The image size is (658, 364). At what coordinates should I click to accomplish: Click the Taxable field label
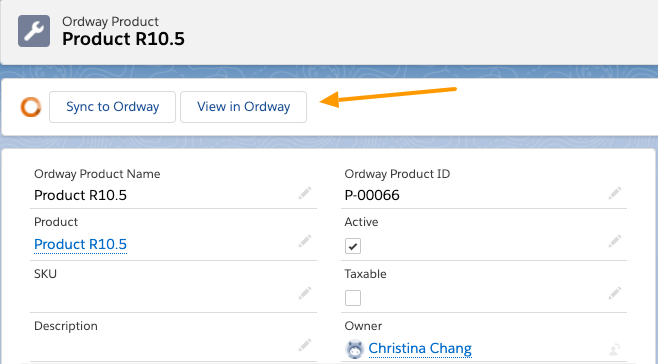(x=366, y=274)
